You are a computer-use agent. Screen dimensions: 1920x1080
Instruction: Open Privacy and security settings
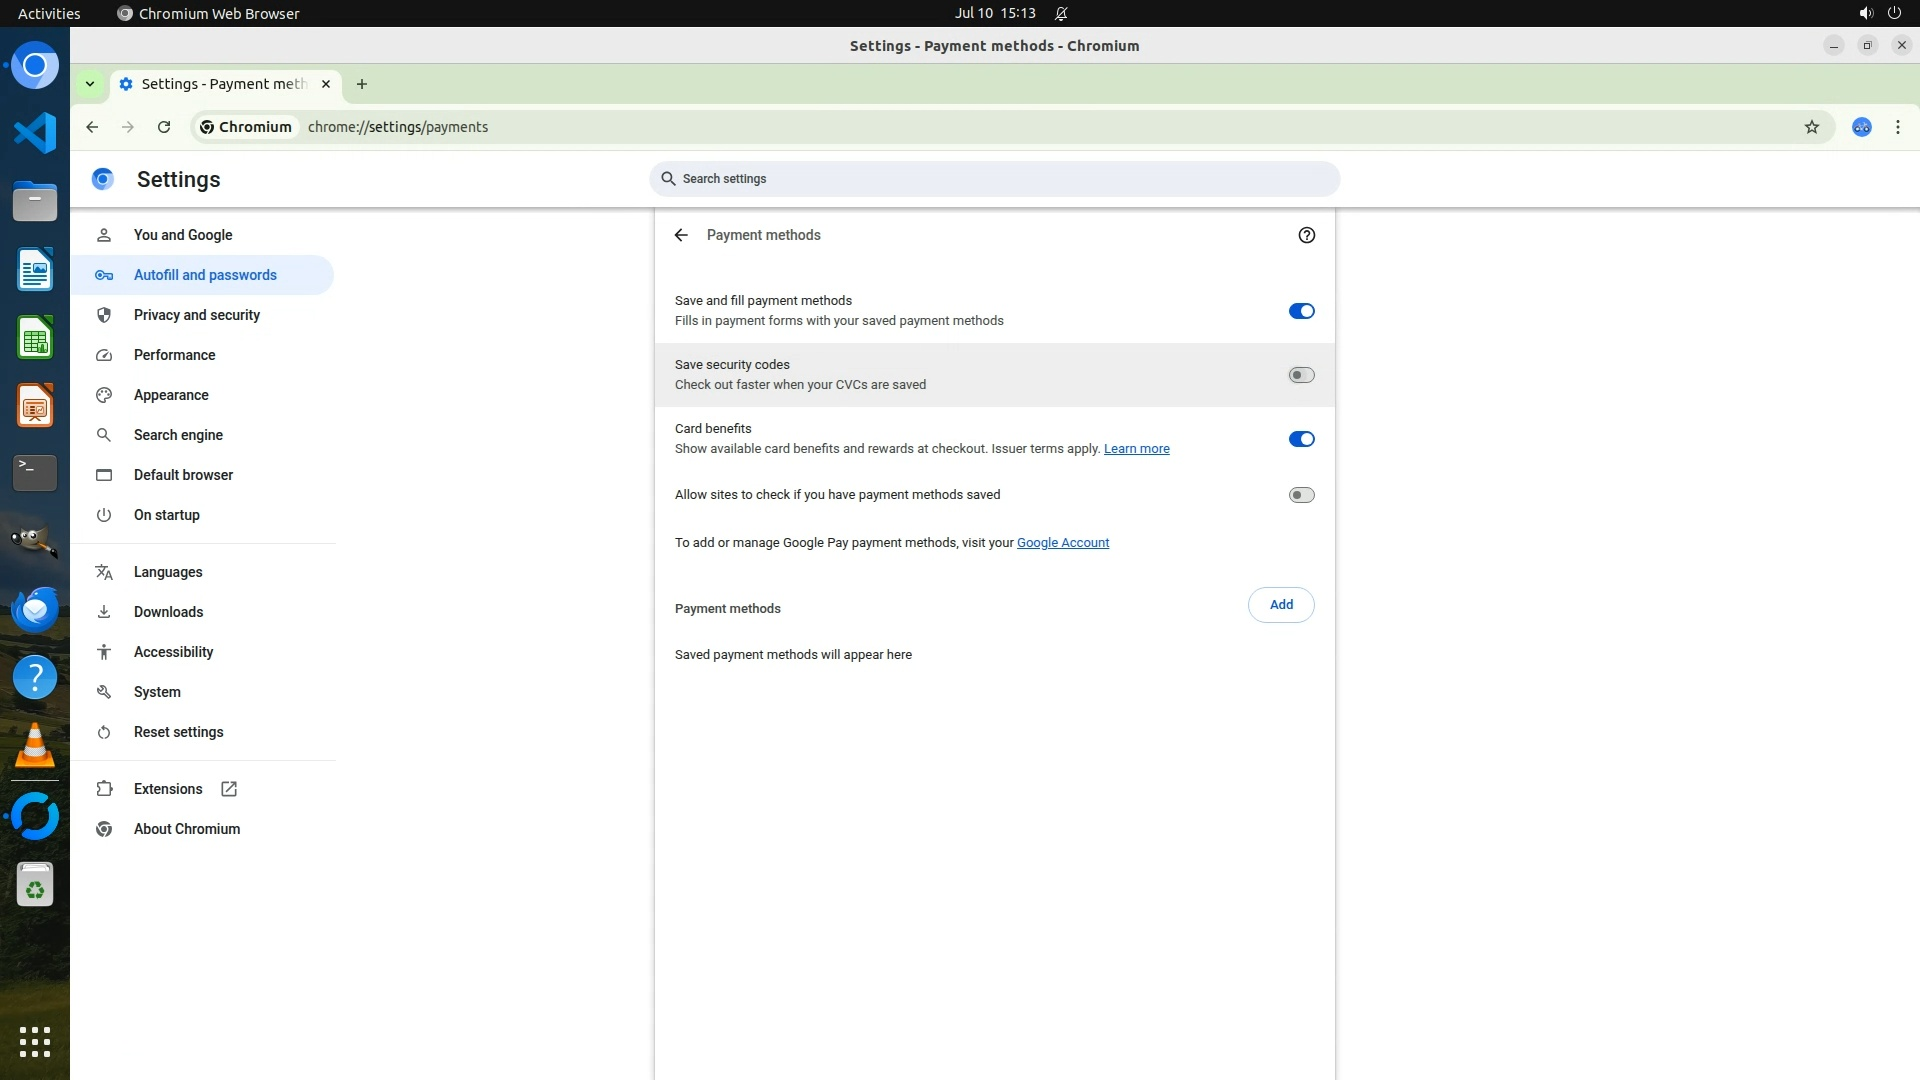coord(196,315)
